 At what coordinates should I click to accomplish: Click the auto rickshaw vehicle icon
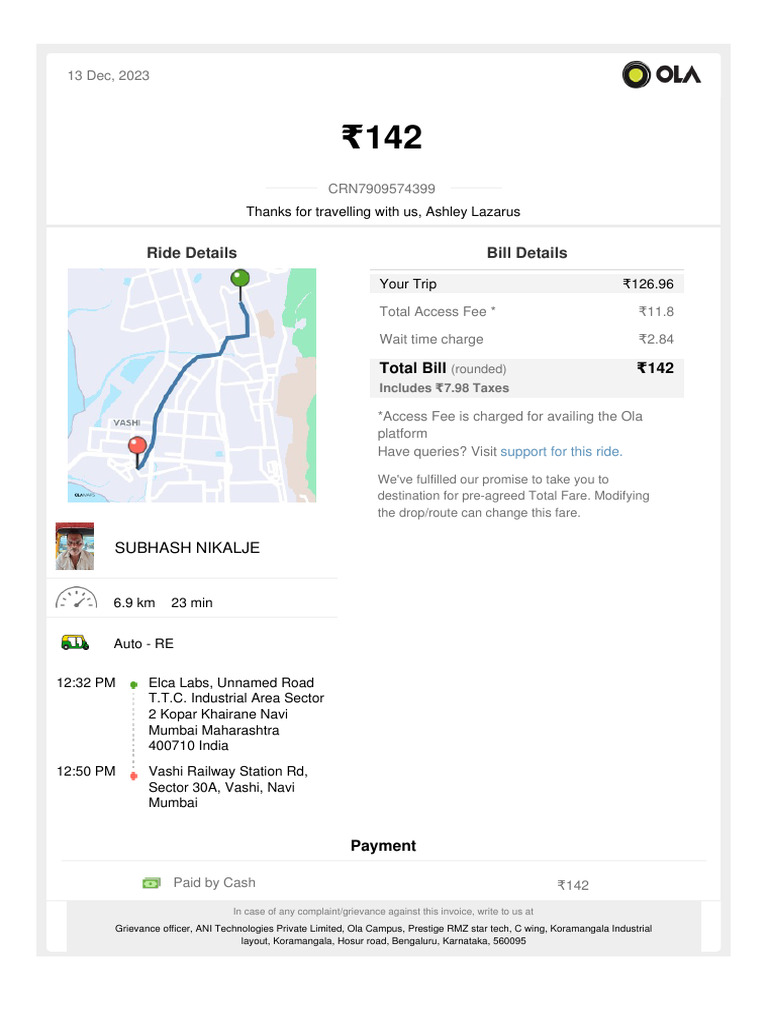75,642
